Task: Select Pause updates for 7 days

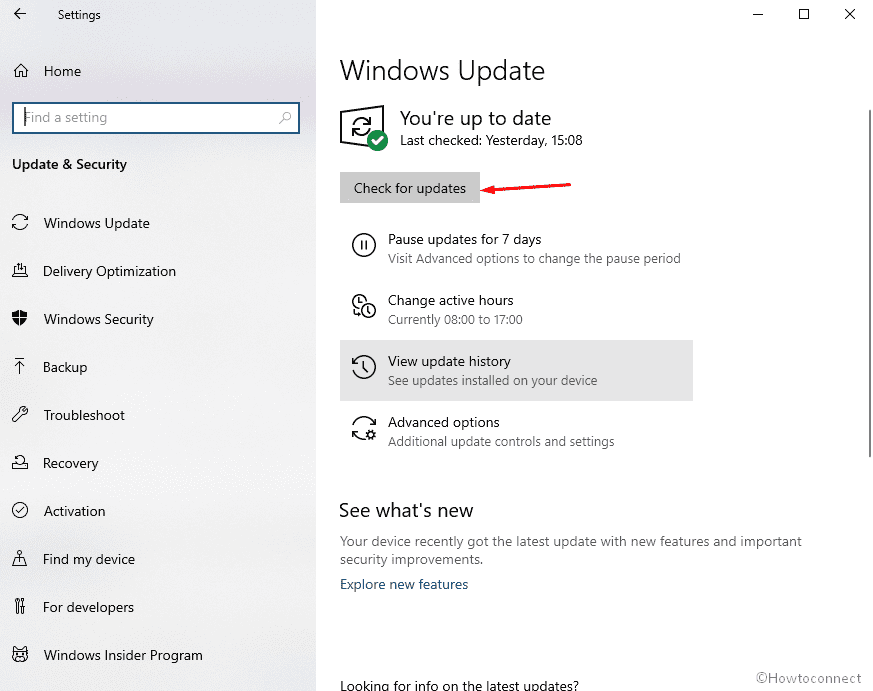Action: tap(516, 248)
